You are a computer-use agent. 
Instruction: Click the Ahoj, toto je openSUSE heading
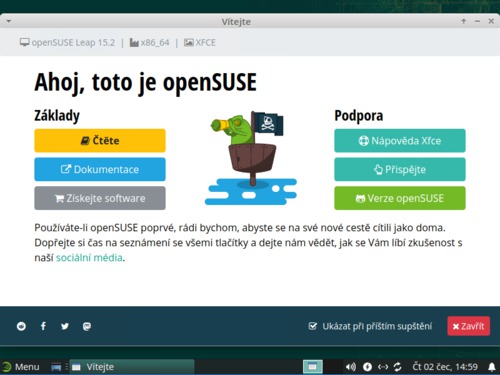pyautogui.click(x=146, y=83)
